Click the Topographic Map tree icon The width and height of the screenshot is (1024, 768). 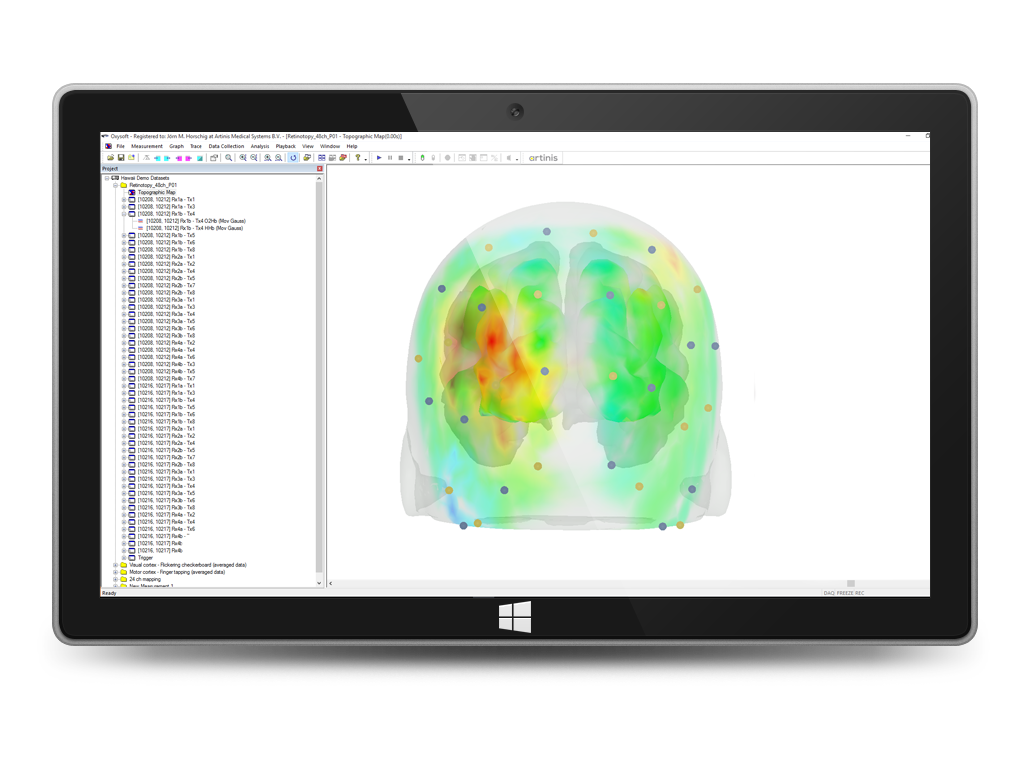tap(132, 193)
